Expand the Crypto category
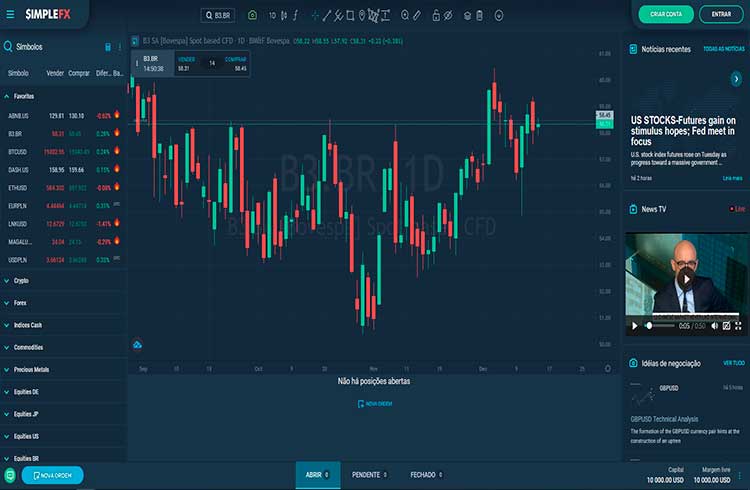 point(7,281)
